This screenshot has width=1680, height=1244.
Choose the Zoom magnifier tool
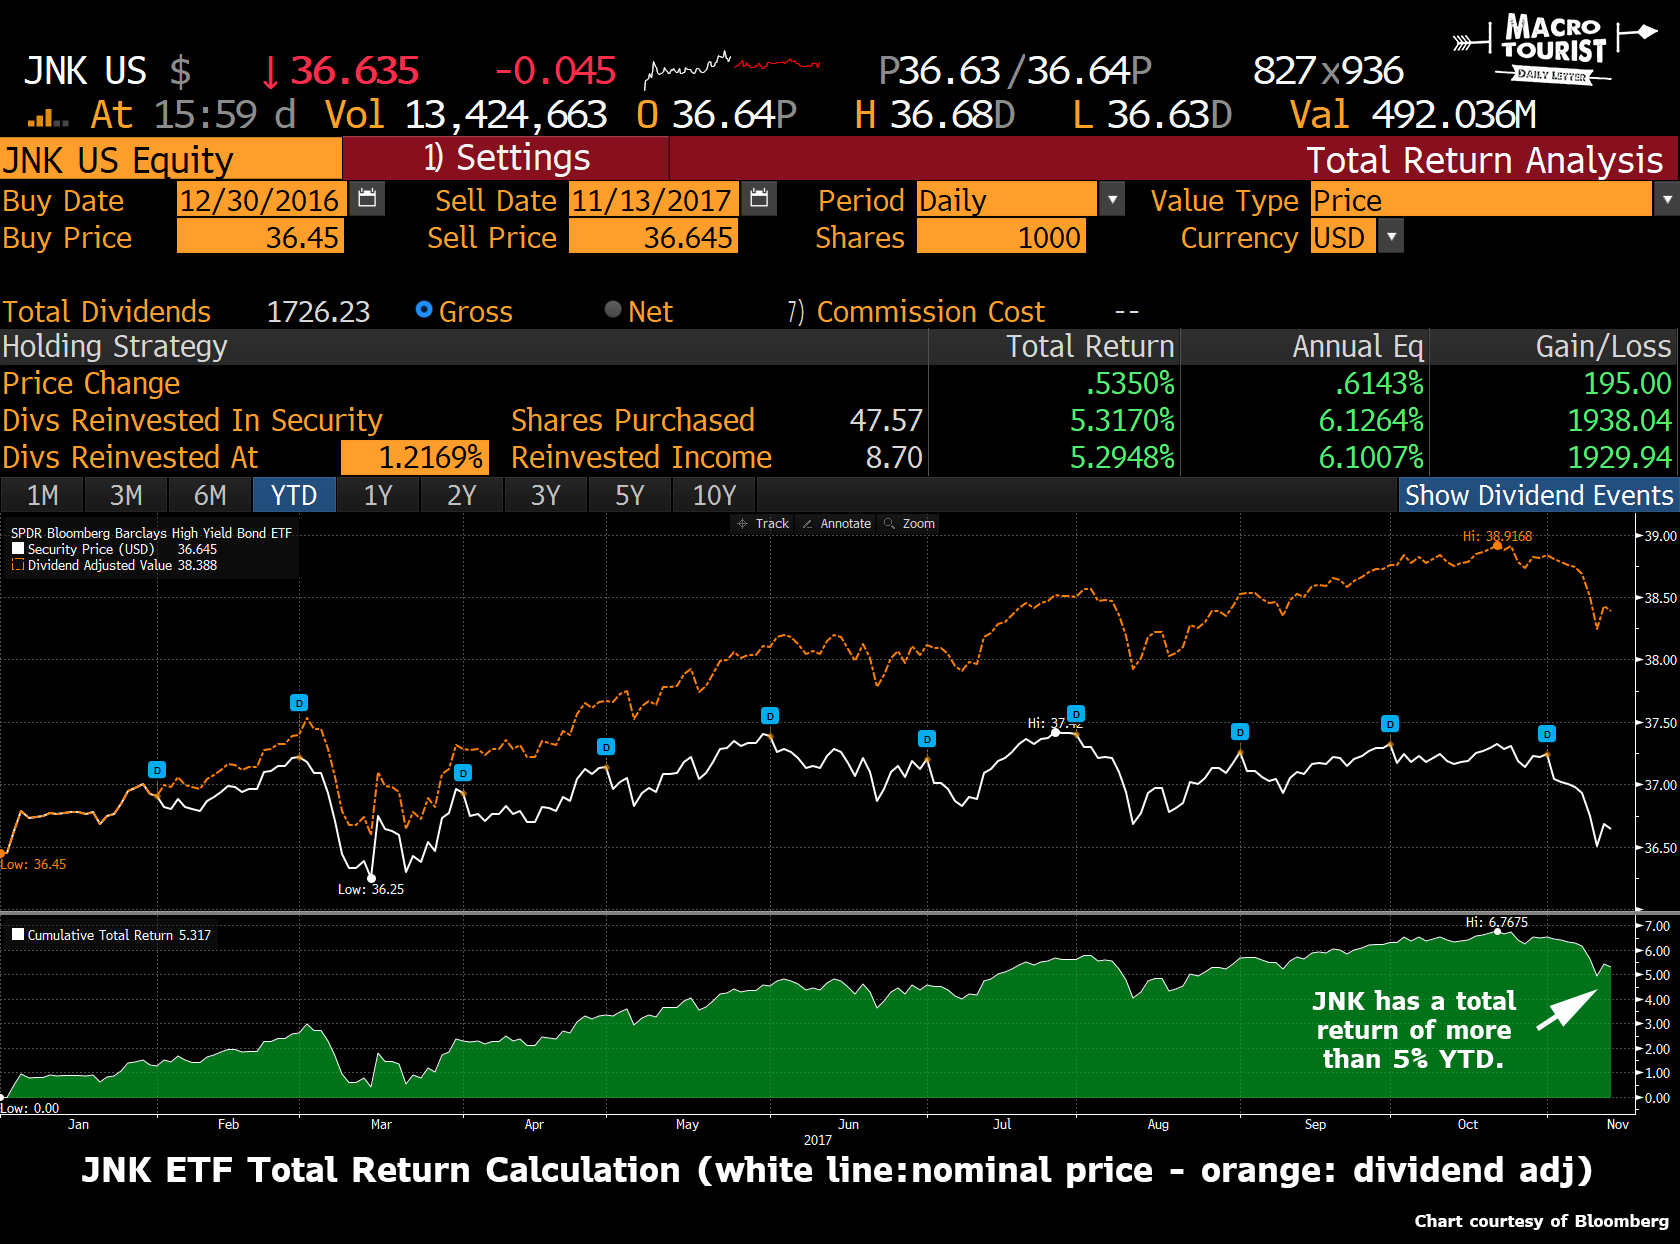(910, 523)
